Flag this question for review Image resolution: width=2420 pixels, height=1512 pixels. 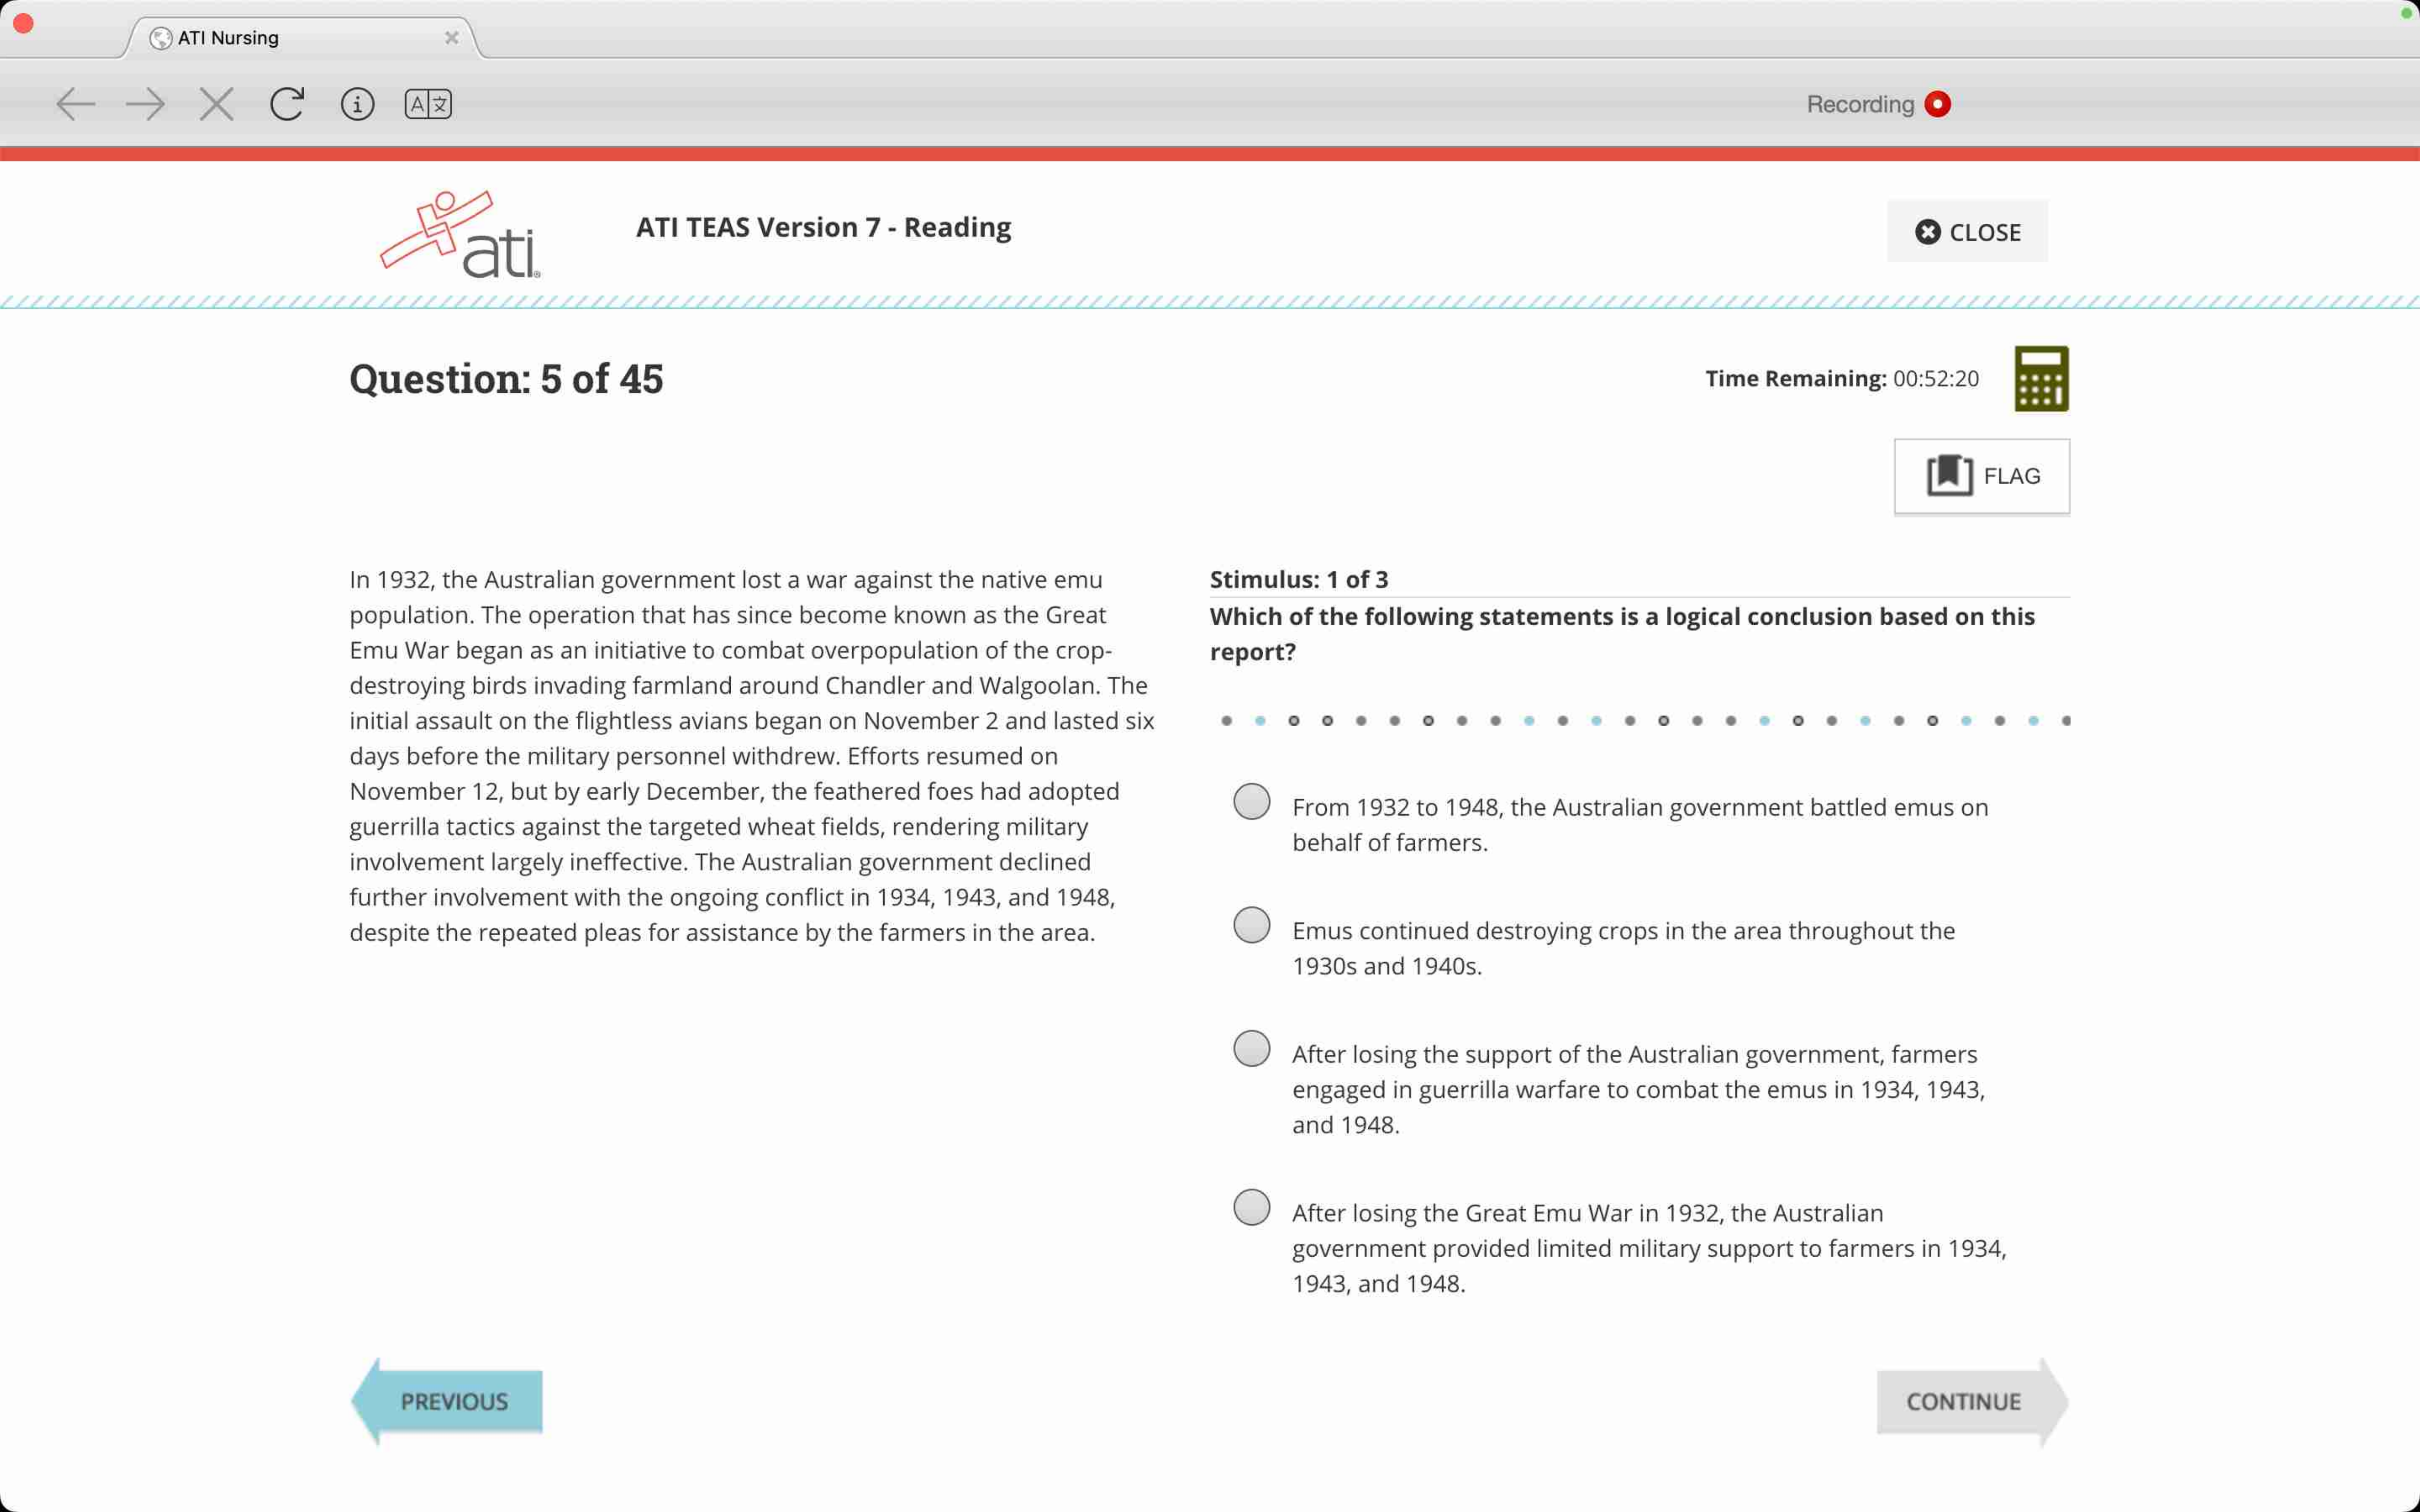[1981, 476]
